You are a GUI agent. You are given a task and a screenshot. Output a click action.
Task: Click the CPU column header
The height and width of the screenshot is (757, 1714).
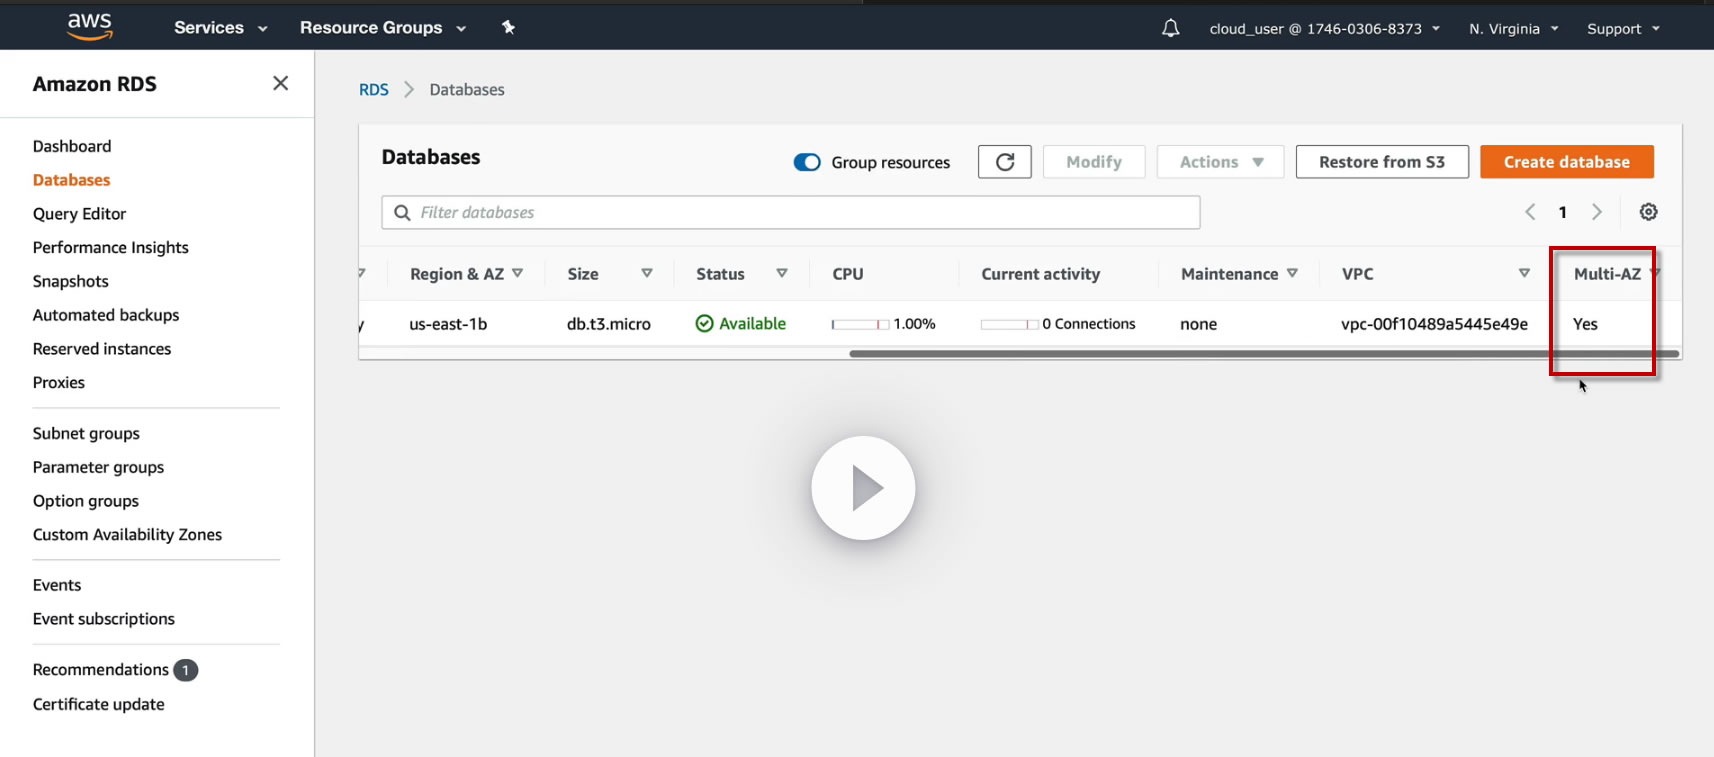point(848,274)
